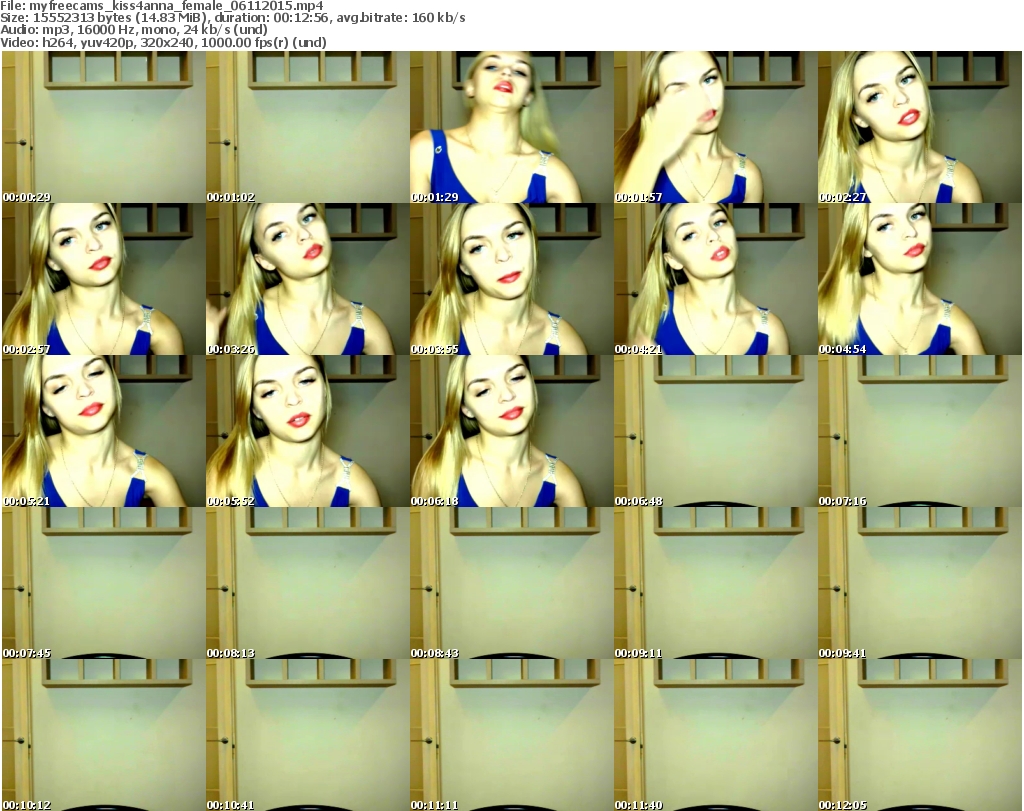Click the thumbnail stamped 00:00:29

click(x=103, y=127)
